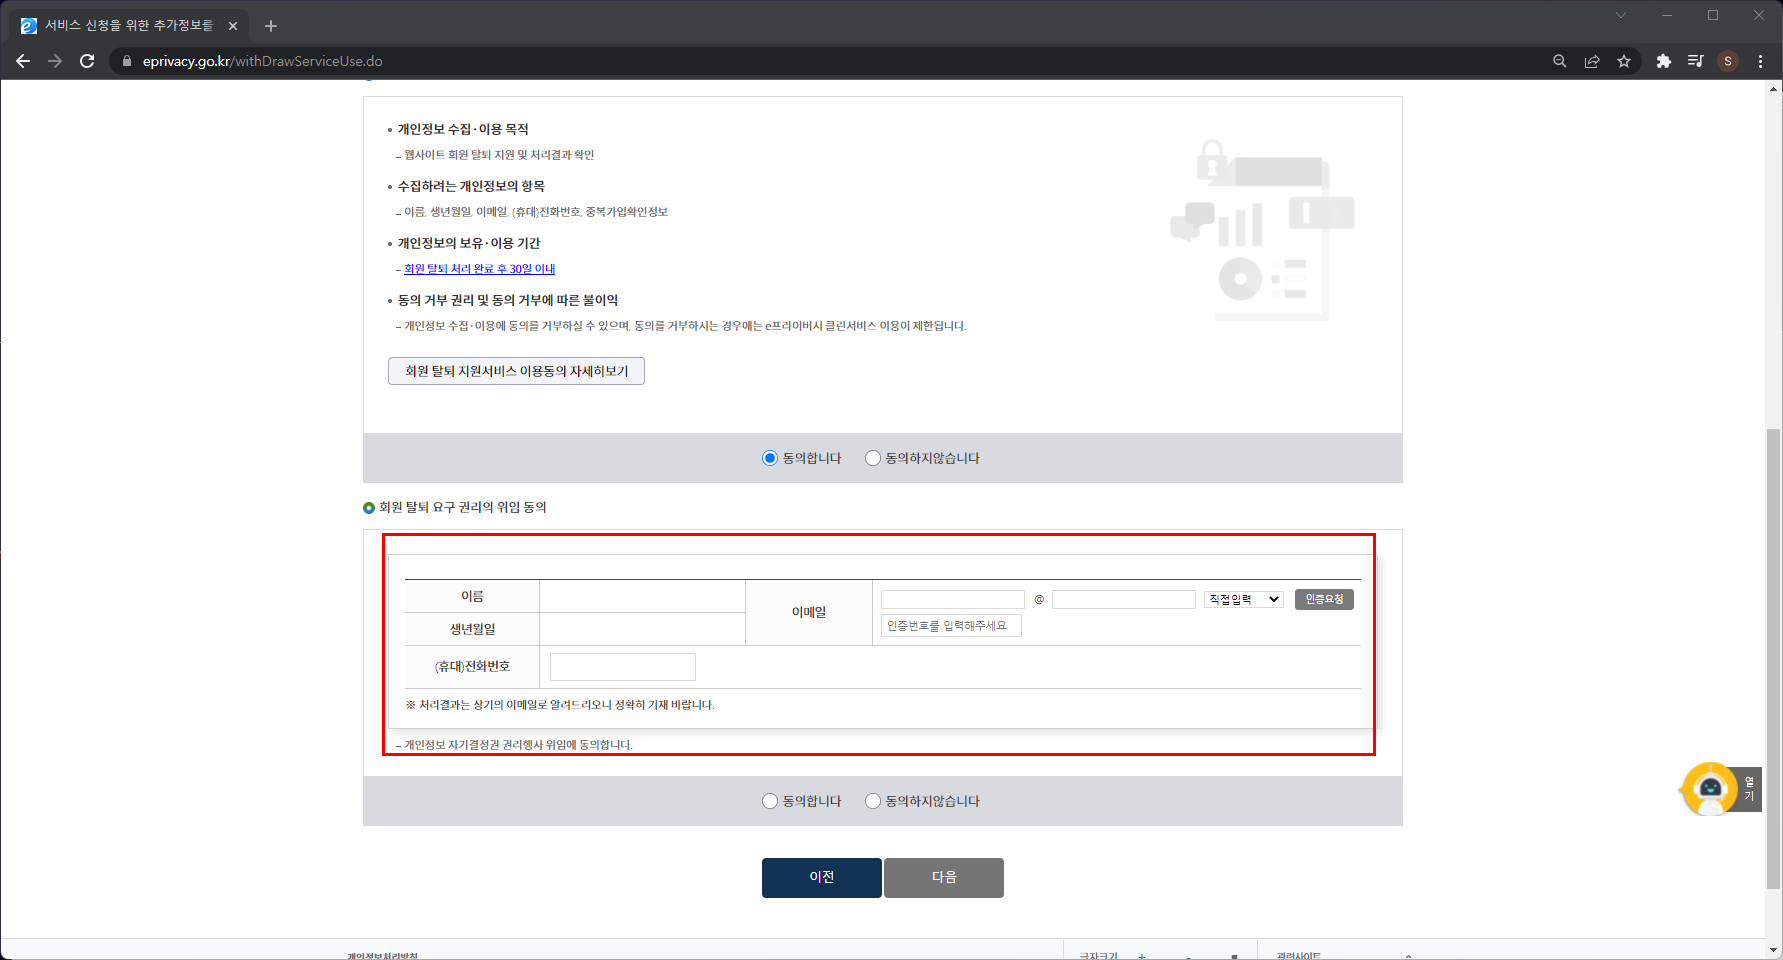Click the browser forward arrow

[55, 61]
